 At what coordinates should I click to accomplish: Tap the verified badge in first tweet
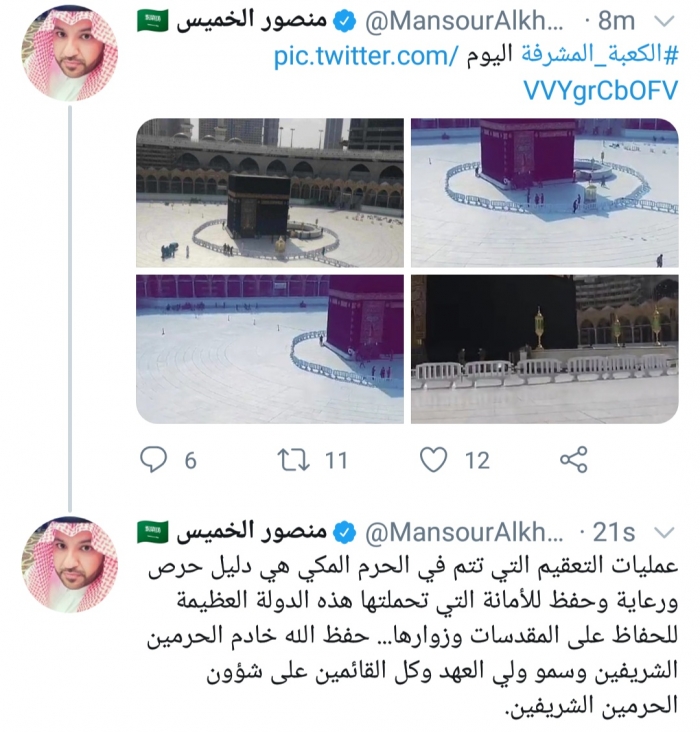pyautogui.click(x=346, y=22)
